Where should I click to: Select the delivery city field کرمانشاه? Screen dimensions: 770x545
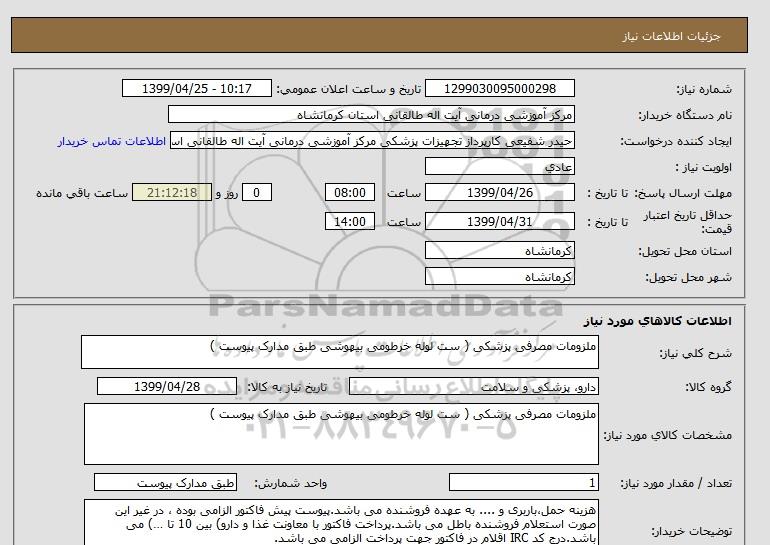tap(499, 276)
